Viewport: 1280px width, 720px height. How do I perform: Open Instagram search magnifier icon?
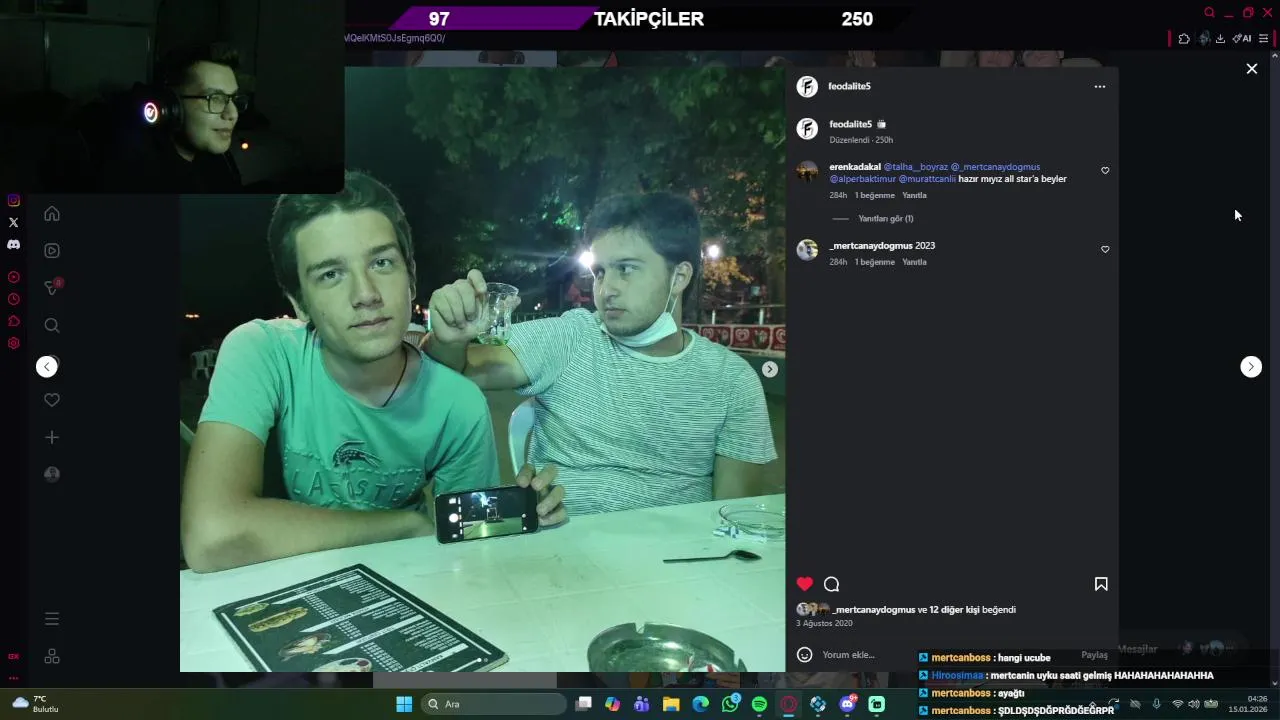tap(52, 325)
